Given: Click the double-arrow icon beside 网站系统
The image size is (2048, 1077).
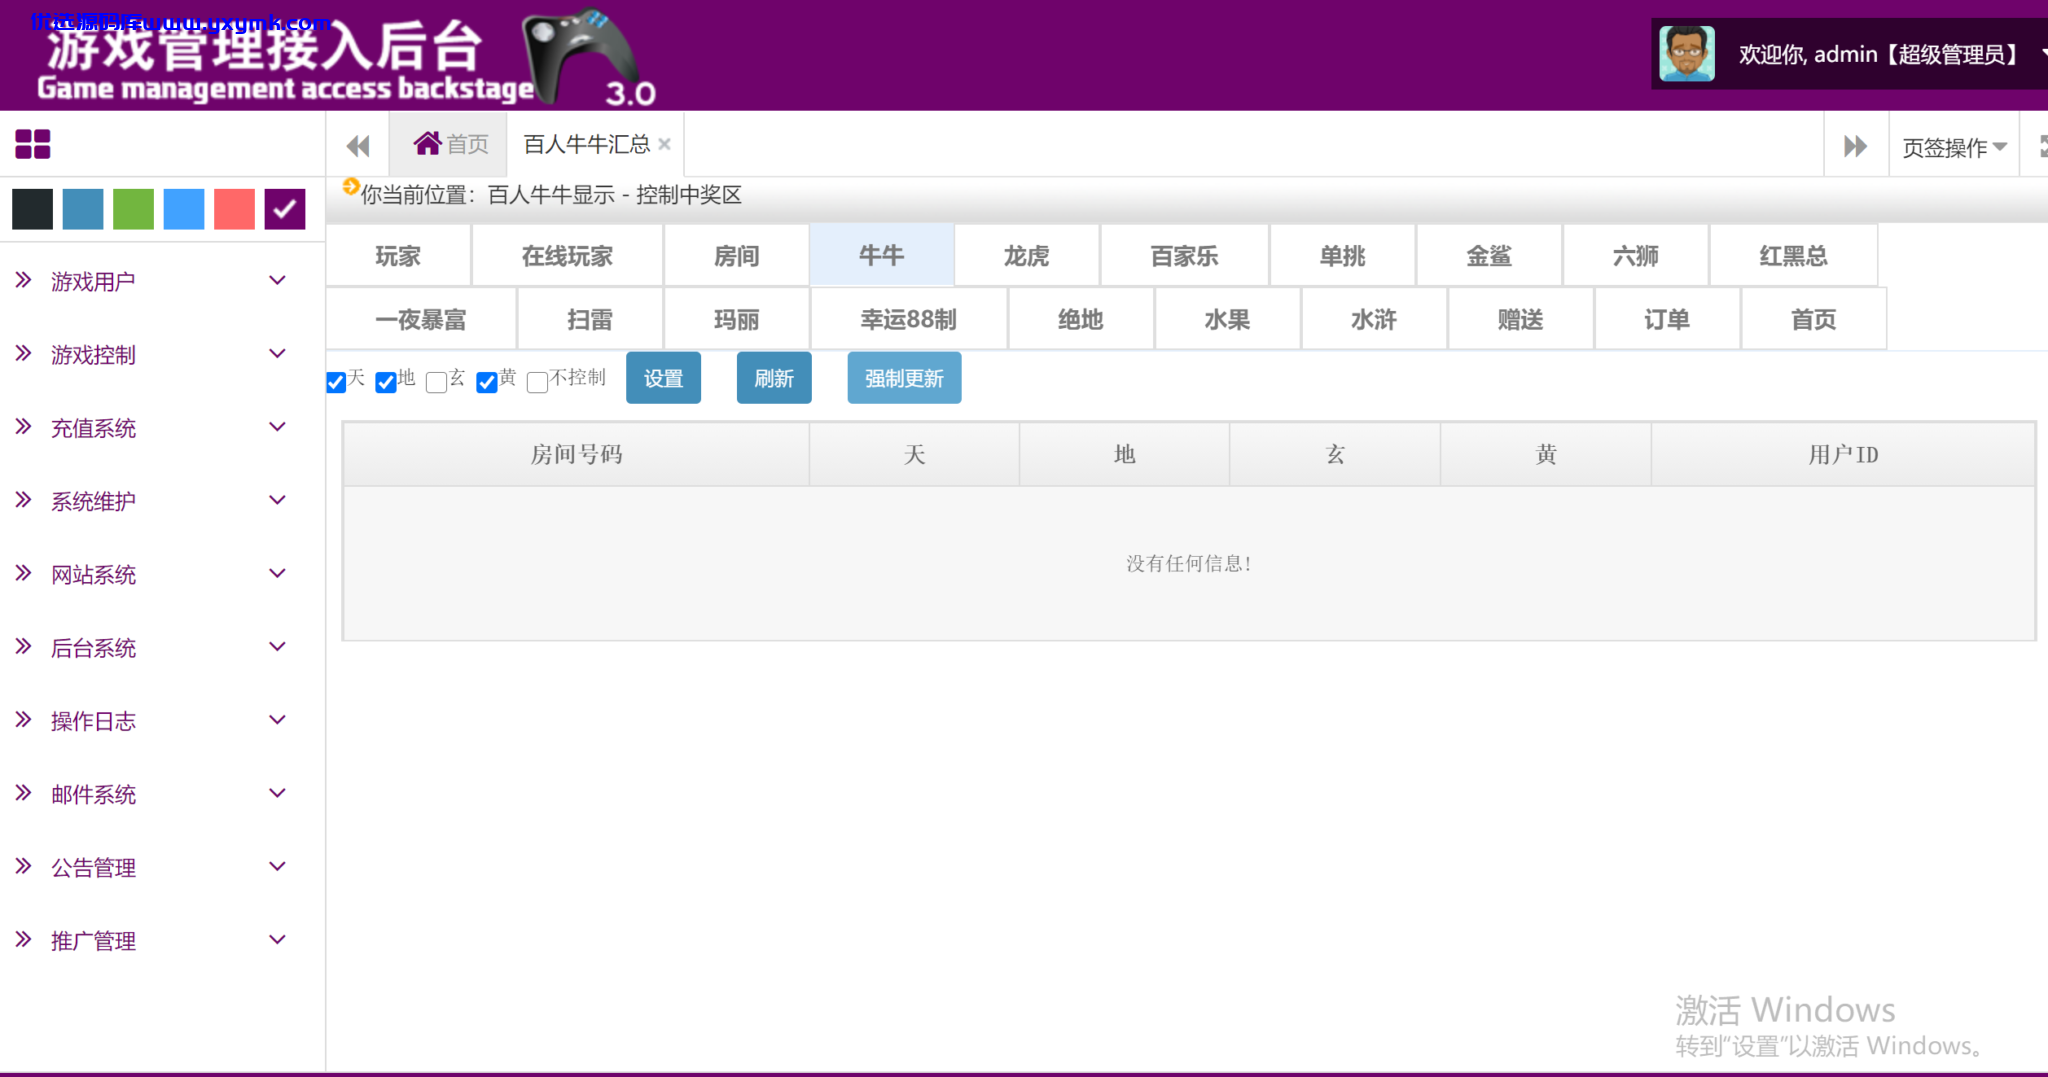Looking at the screenshot, I should (x=24, y=573).
